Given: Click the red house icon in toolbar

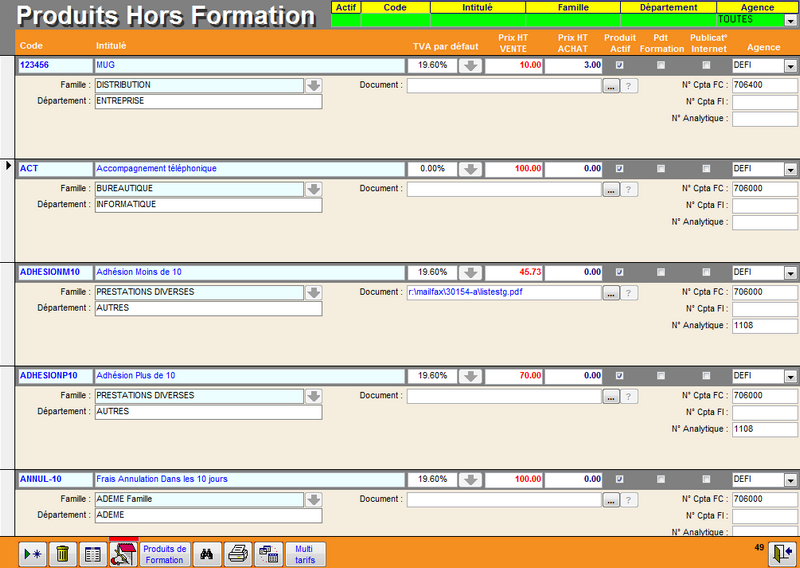Looking at the screenshot, I should click(123, 554).
